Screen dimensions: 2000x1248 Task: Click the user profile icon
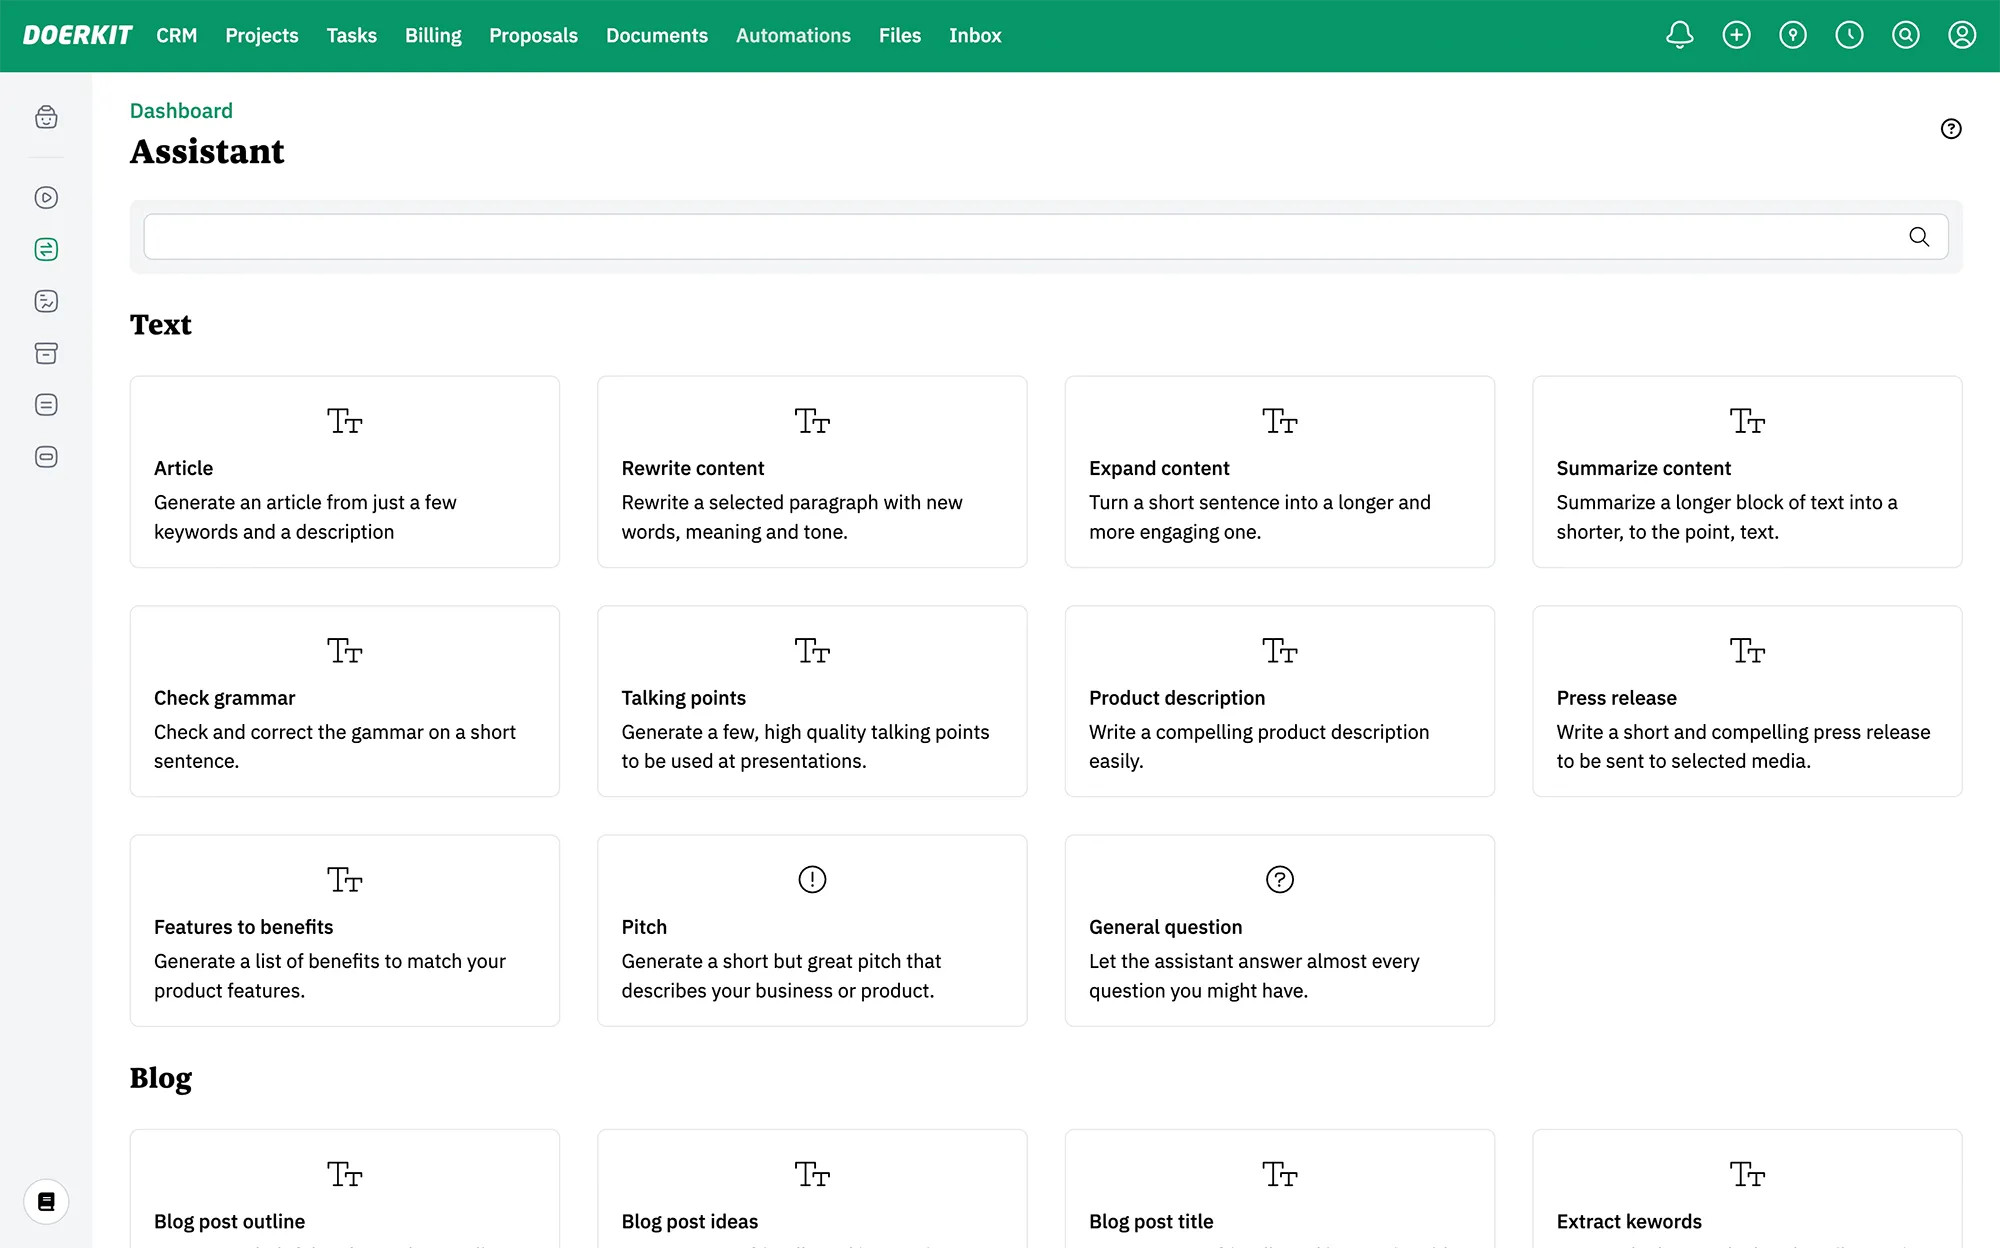point(1962,36)
